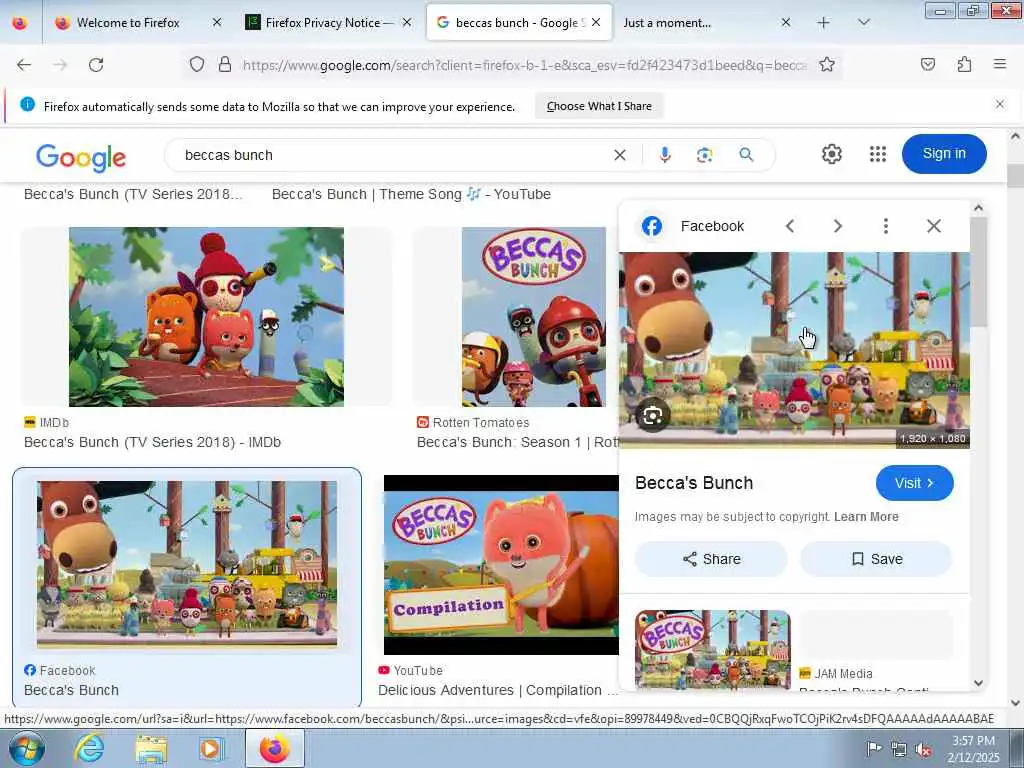The height and width of the screenshot is (768, 1024).
Task: Submit search with magnifier icon
Action: 746,155
